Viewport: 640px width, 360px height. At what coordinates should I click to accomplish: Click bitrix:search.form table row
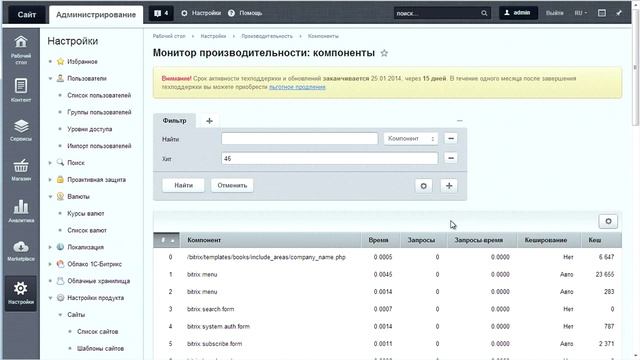387,309
